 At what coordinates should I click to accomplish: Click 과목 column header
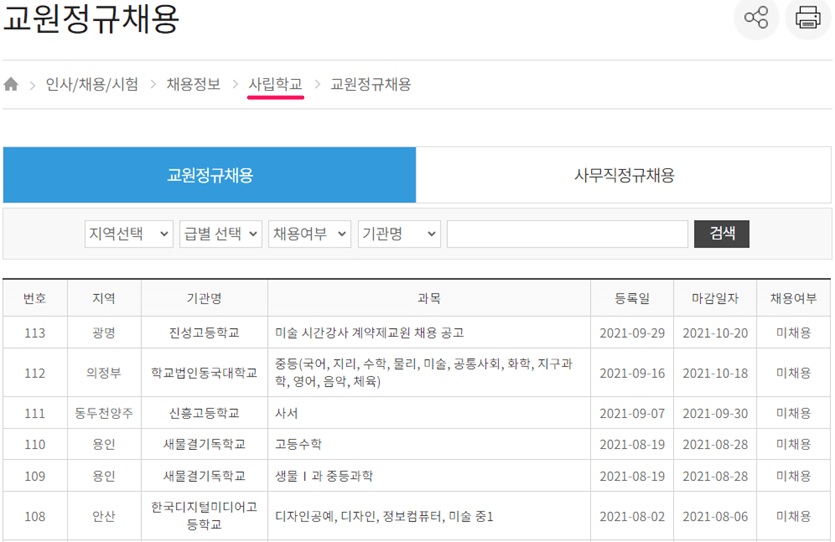click(429, 298)
